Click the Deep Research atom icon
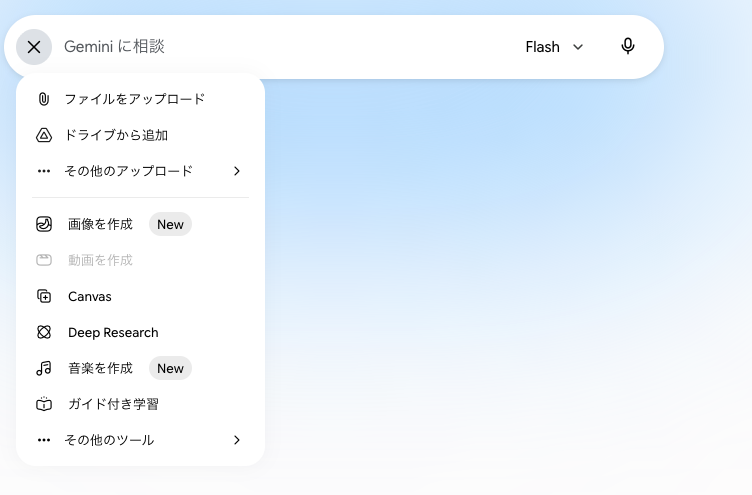Screen dimensions: 752x495 (x=44, y=332)
